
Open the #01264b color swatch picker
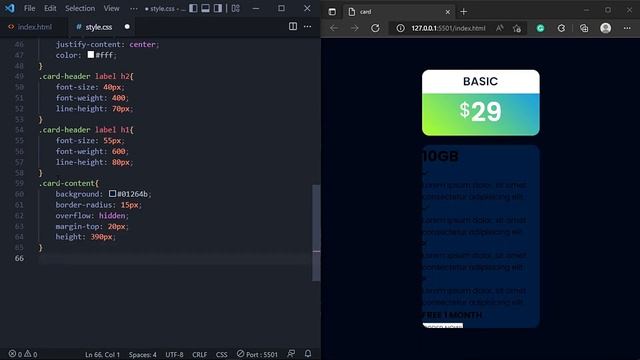(112, 193)
